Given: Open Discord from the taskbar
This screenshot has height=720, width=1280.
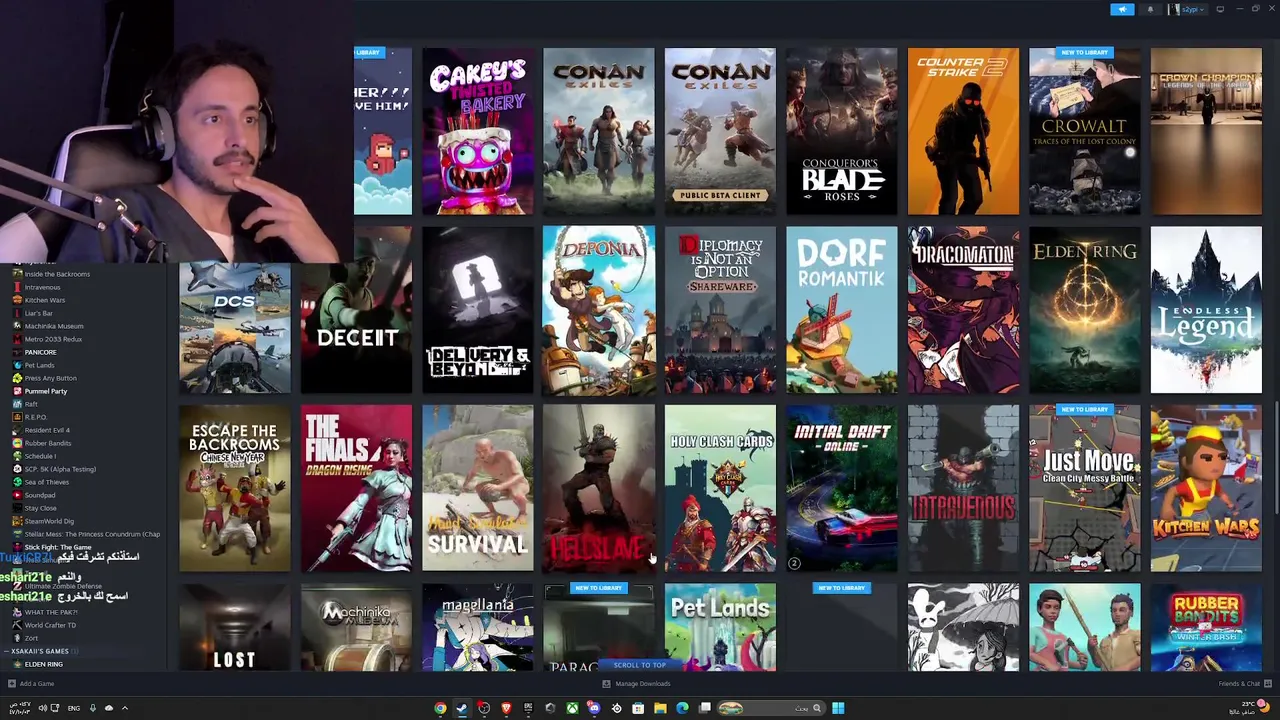Looking at the screenshot, I should tap(594, 708).
